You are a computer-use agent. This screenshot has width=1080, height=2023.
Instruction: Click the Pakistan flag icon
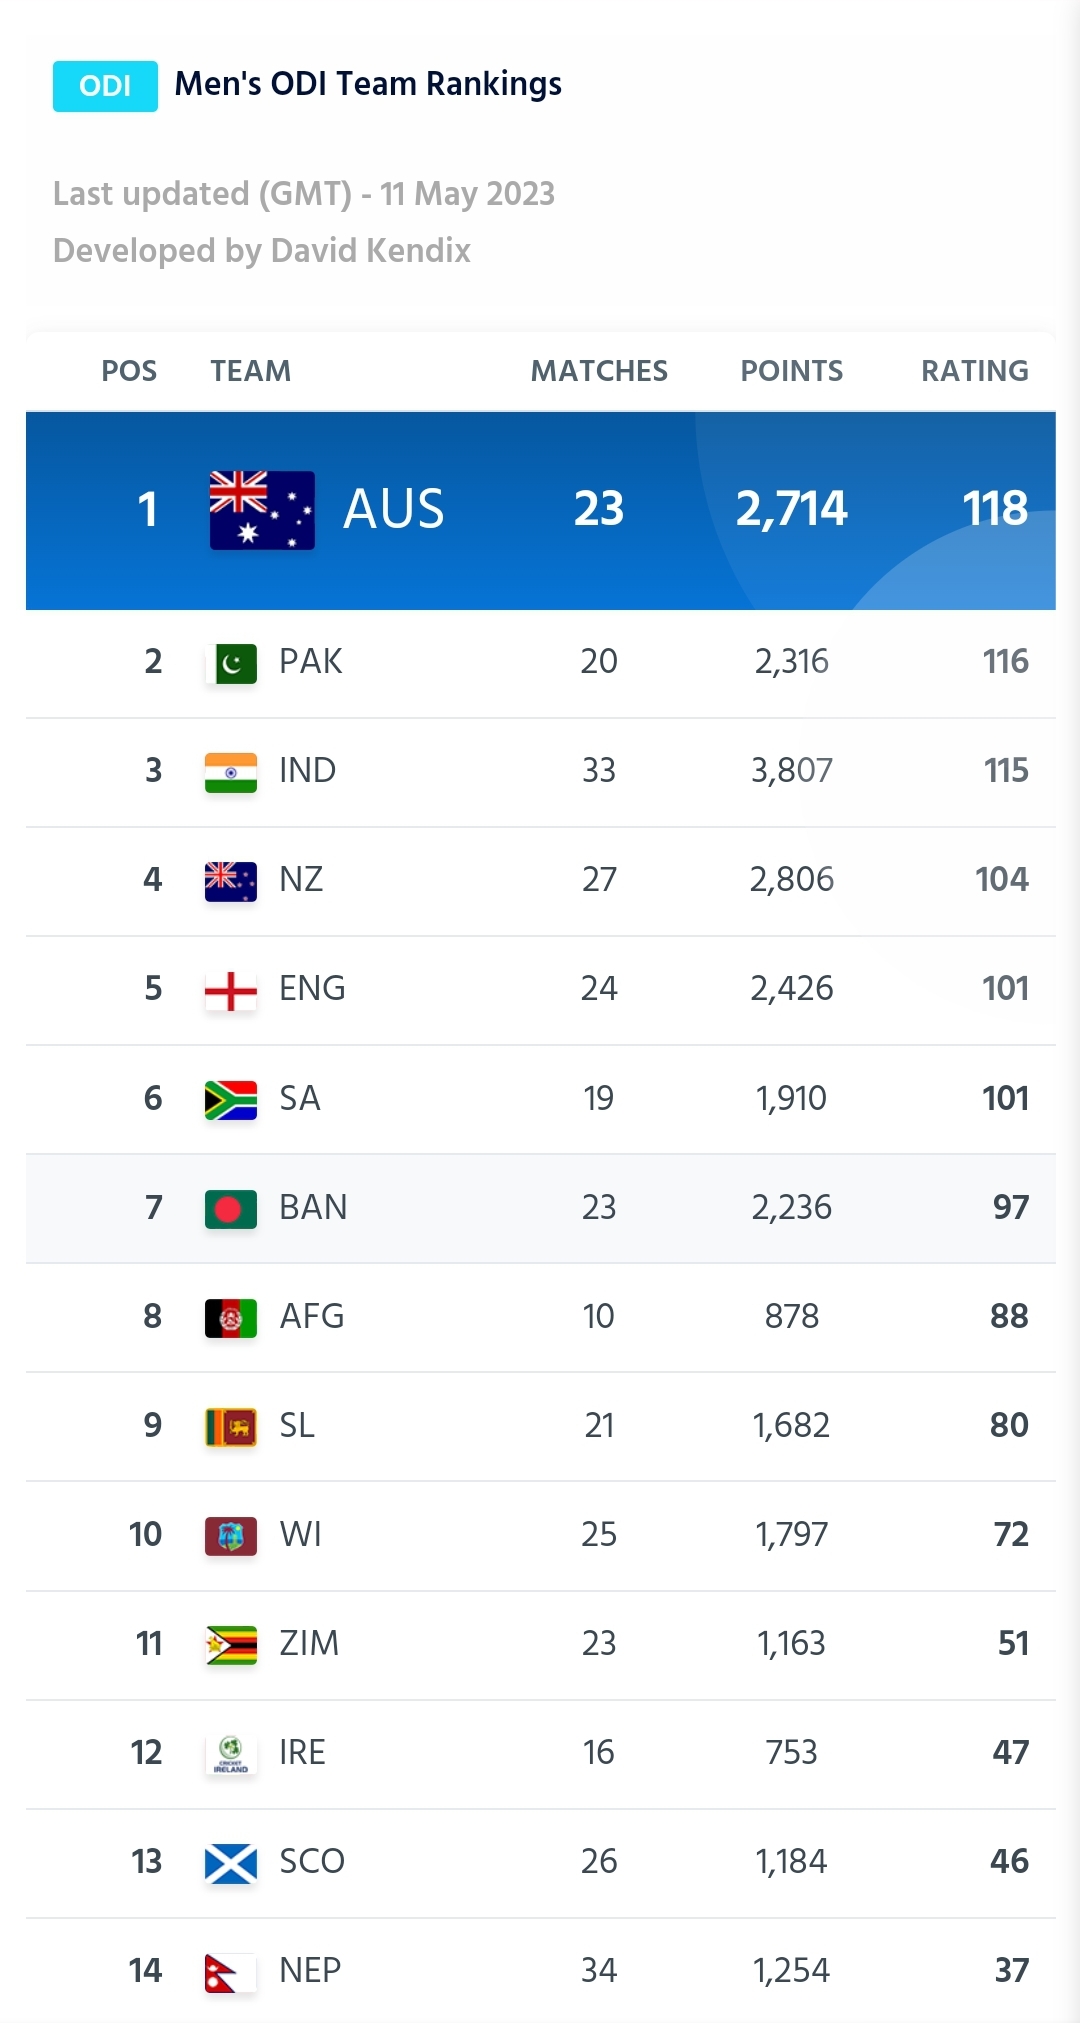tap(231, 663)
